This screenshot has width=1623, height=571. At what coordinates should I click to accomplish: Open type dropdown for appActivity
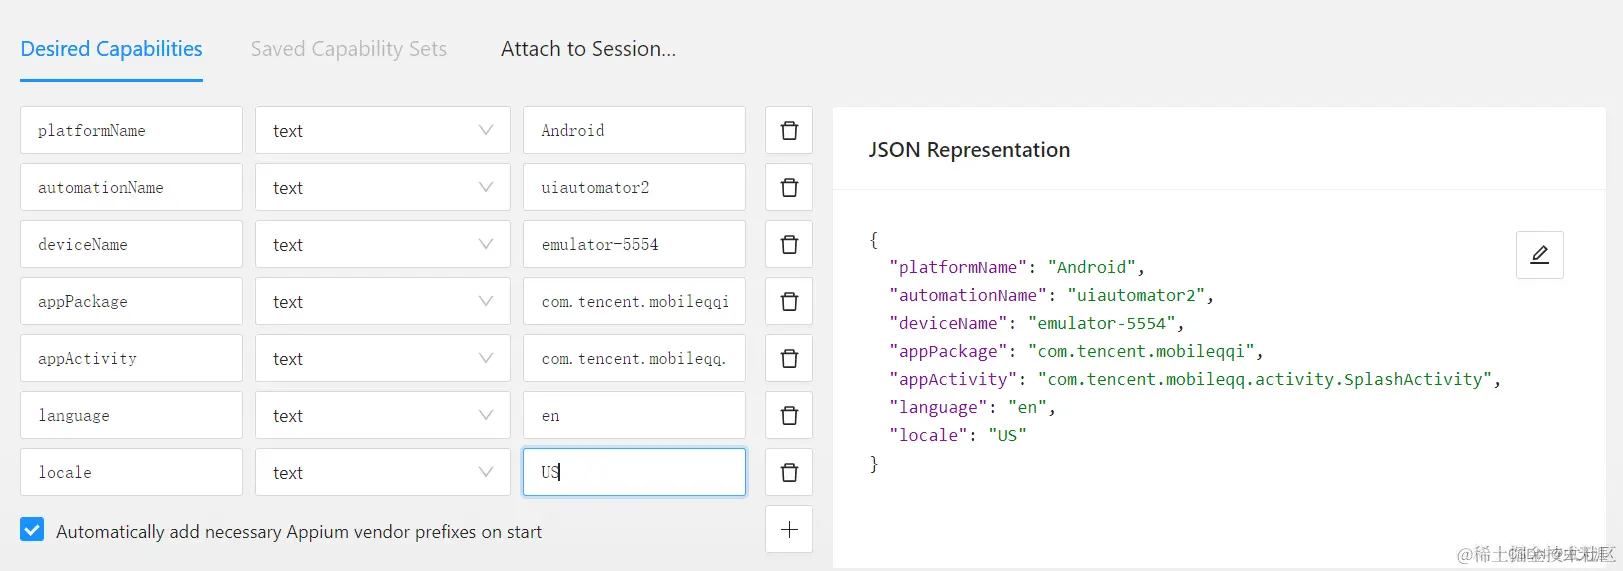click(x=383, y=358)
